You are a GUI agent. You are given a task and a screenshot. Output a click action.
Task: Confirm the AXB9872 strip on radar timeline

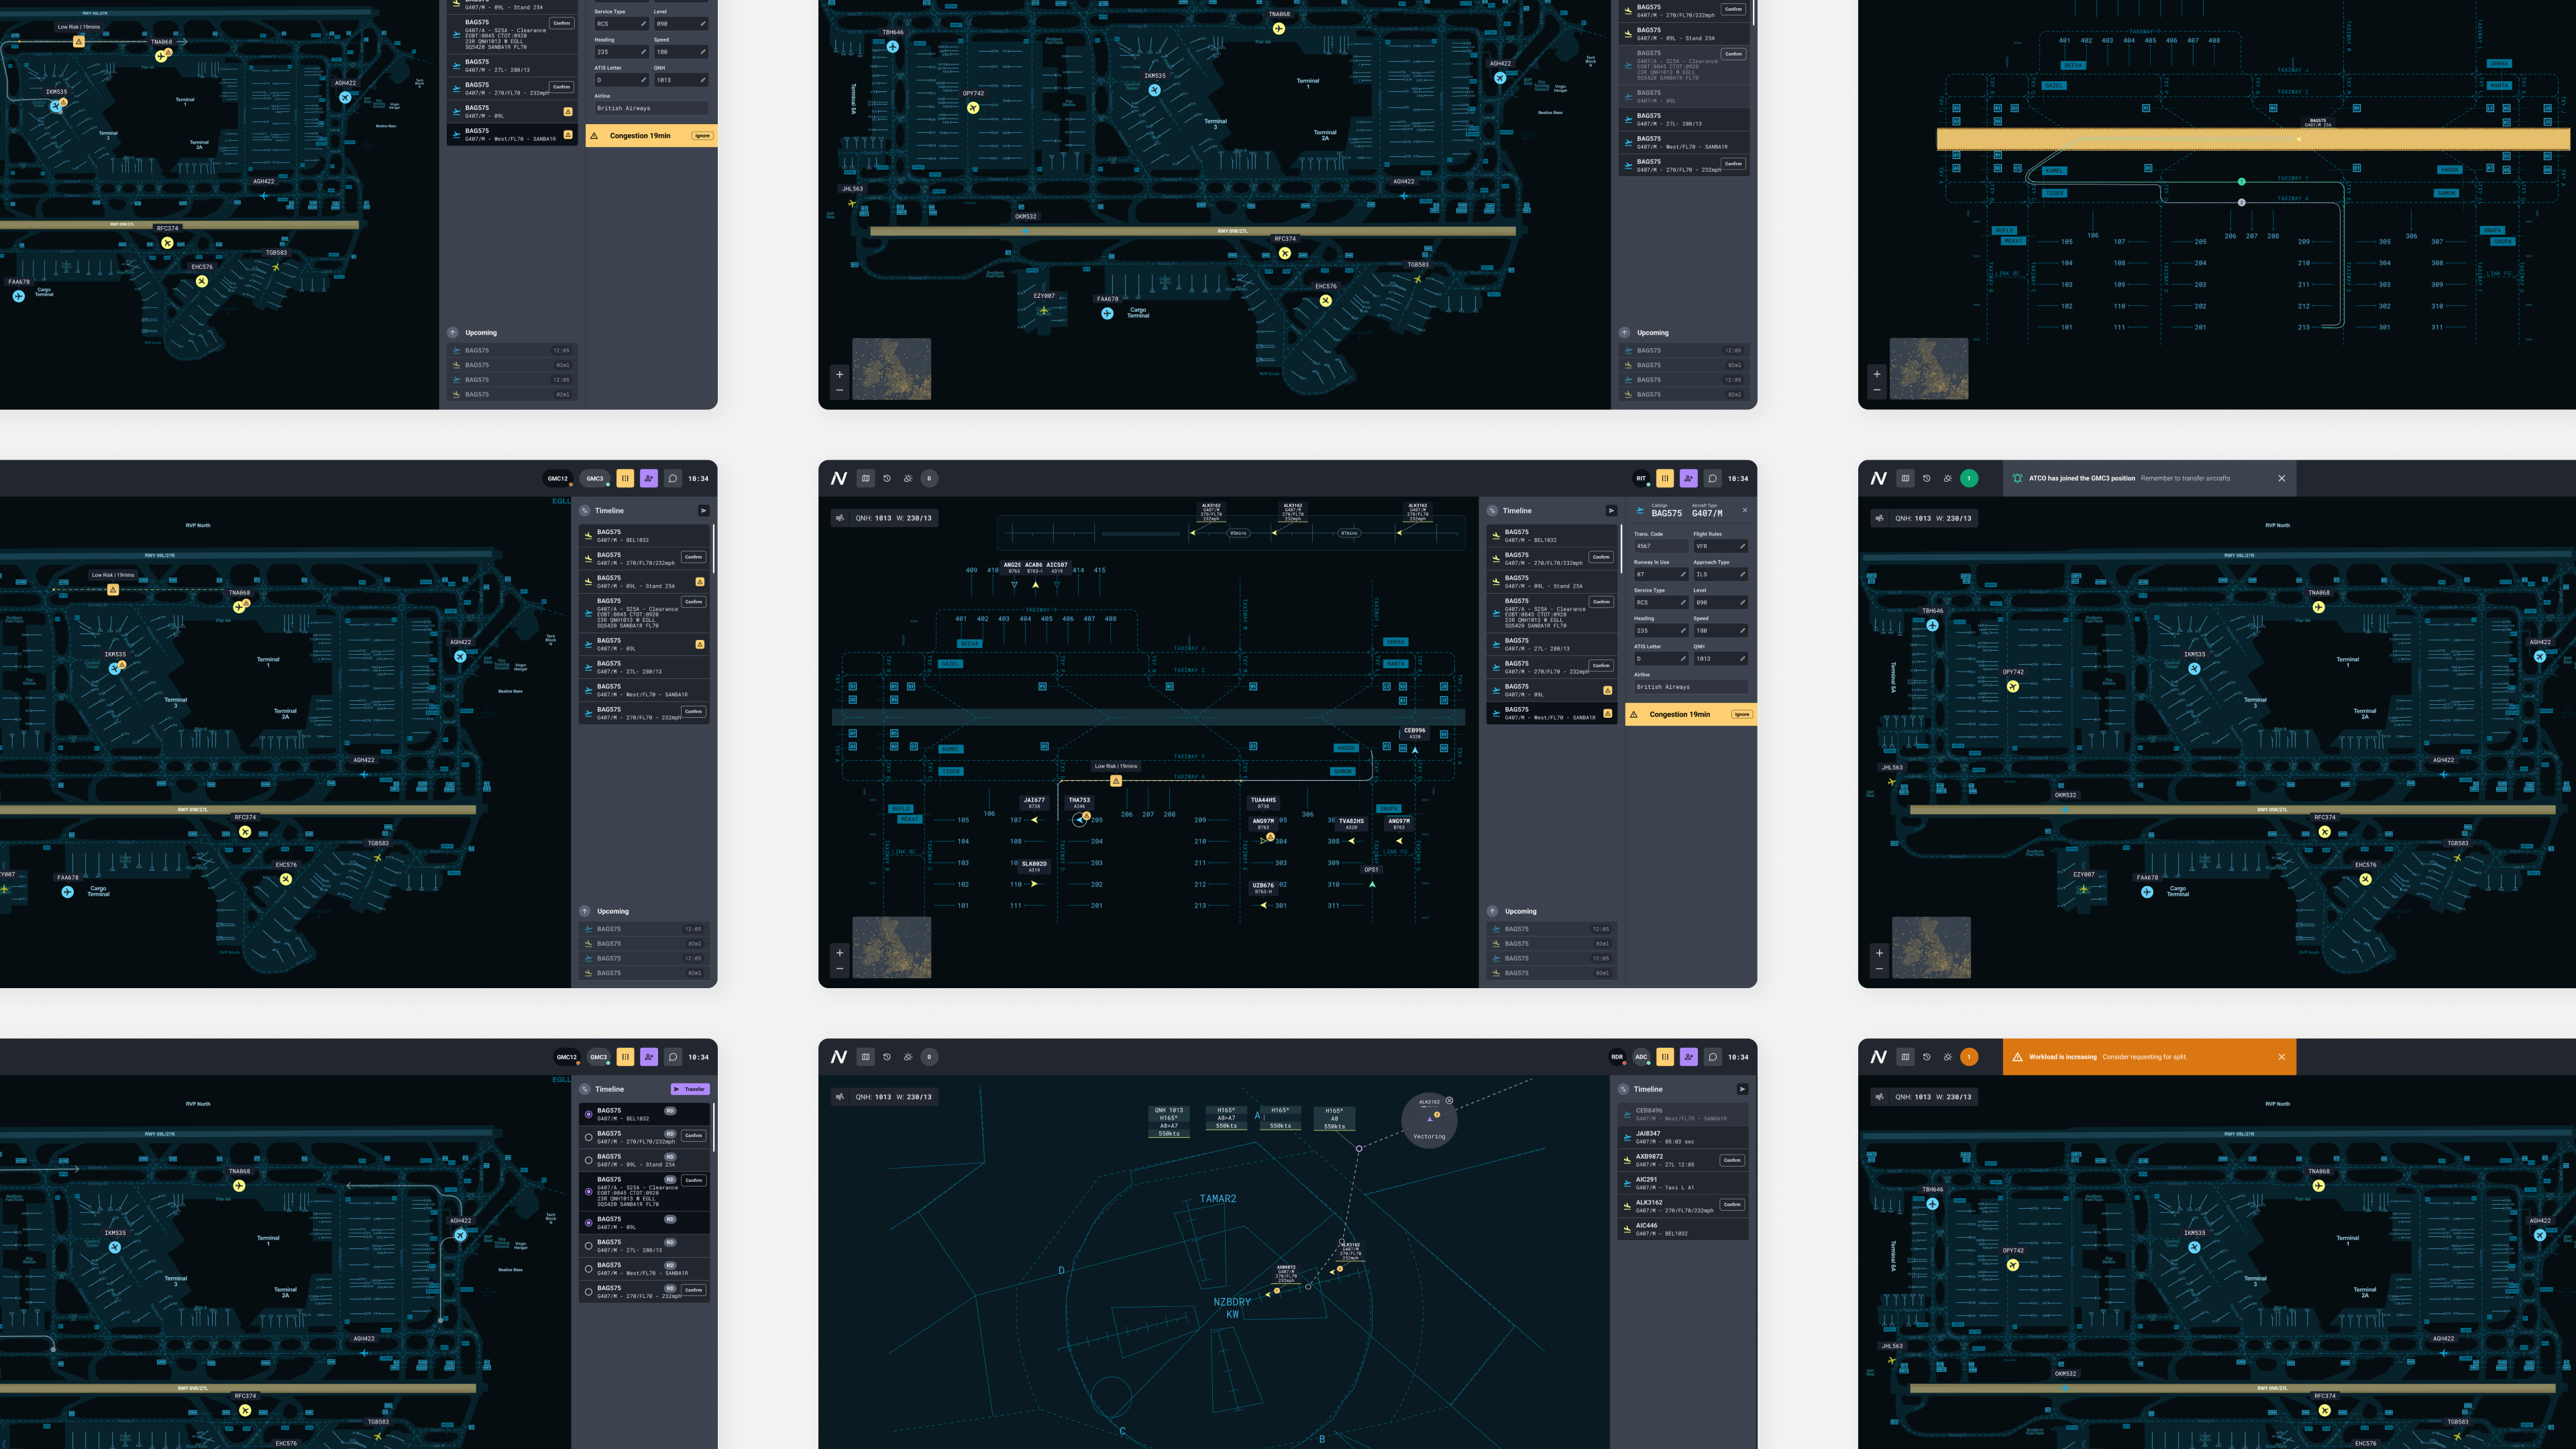[1732, 1160]
